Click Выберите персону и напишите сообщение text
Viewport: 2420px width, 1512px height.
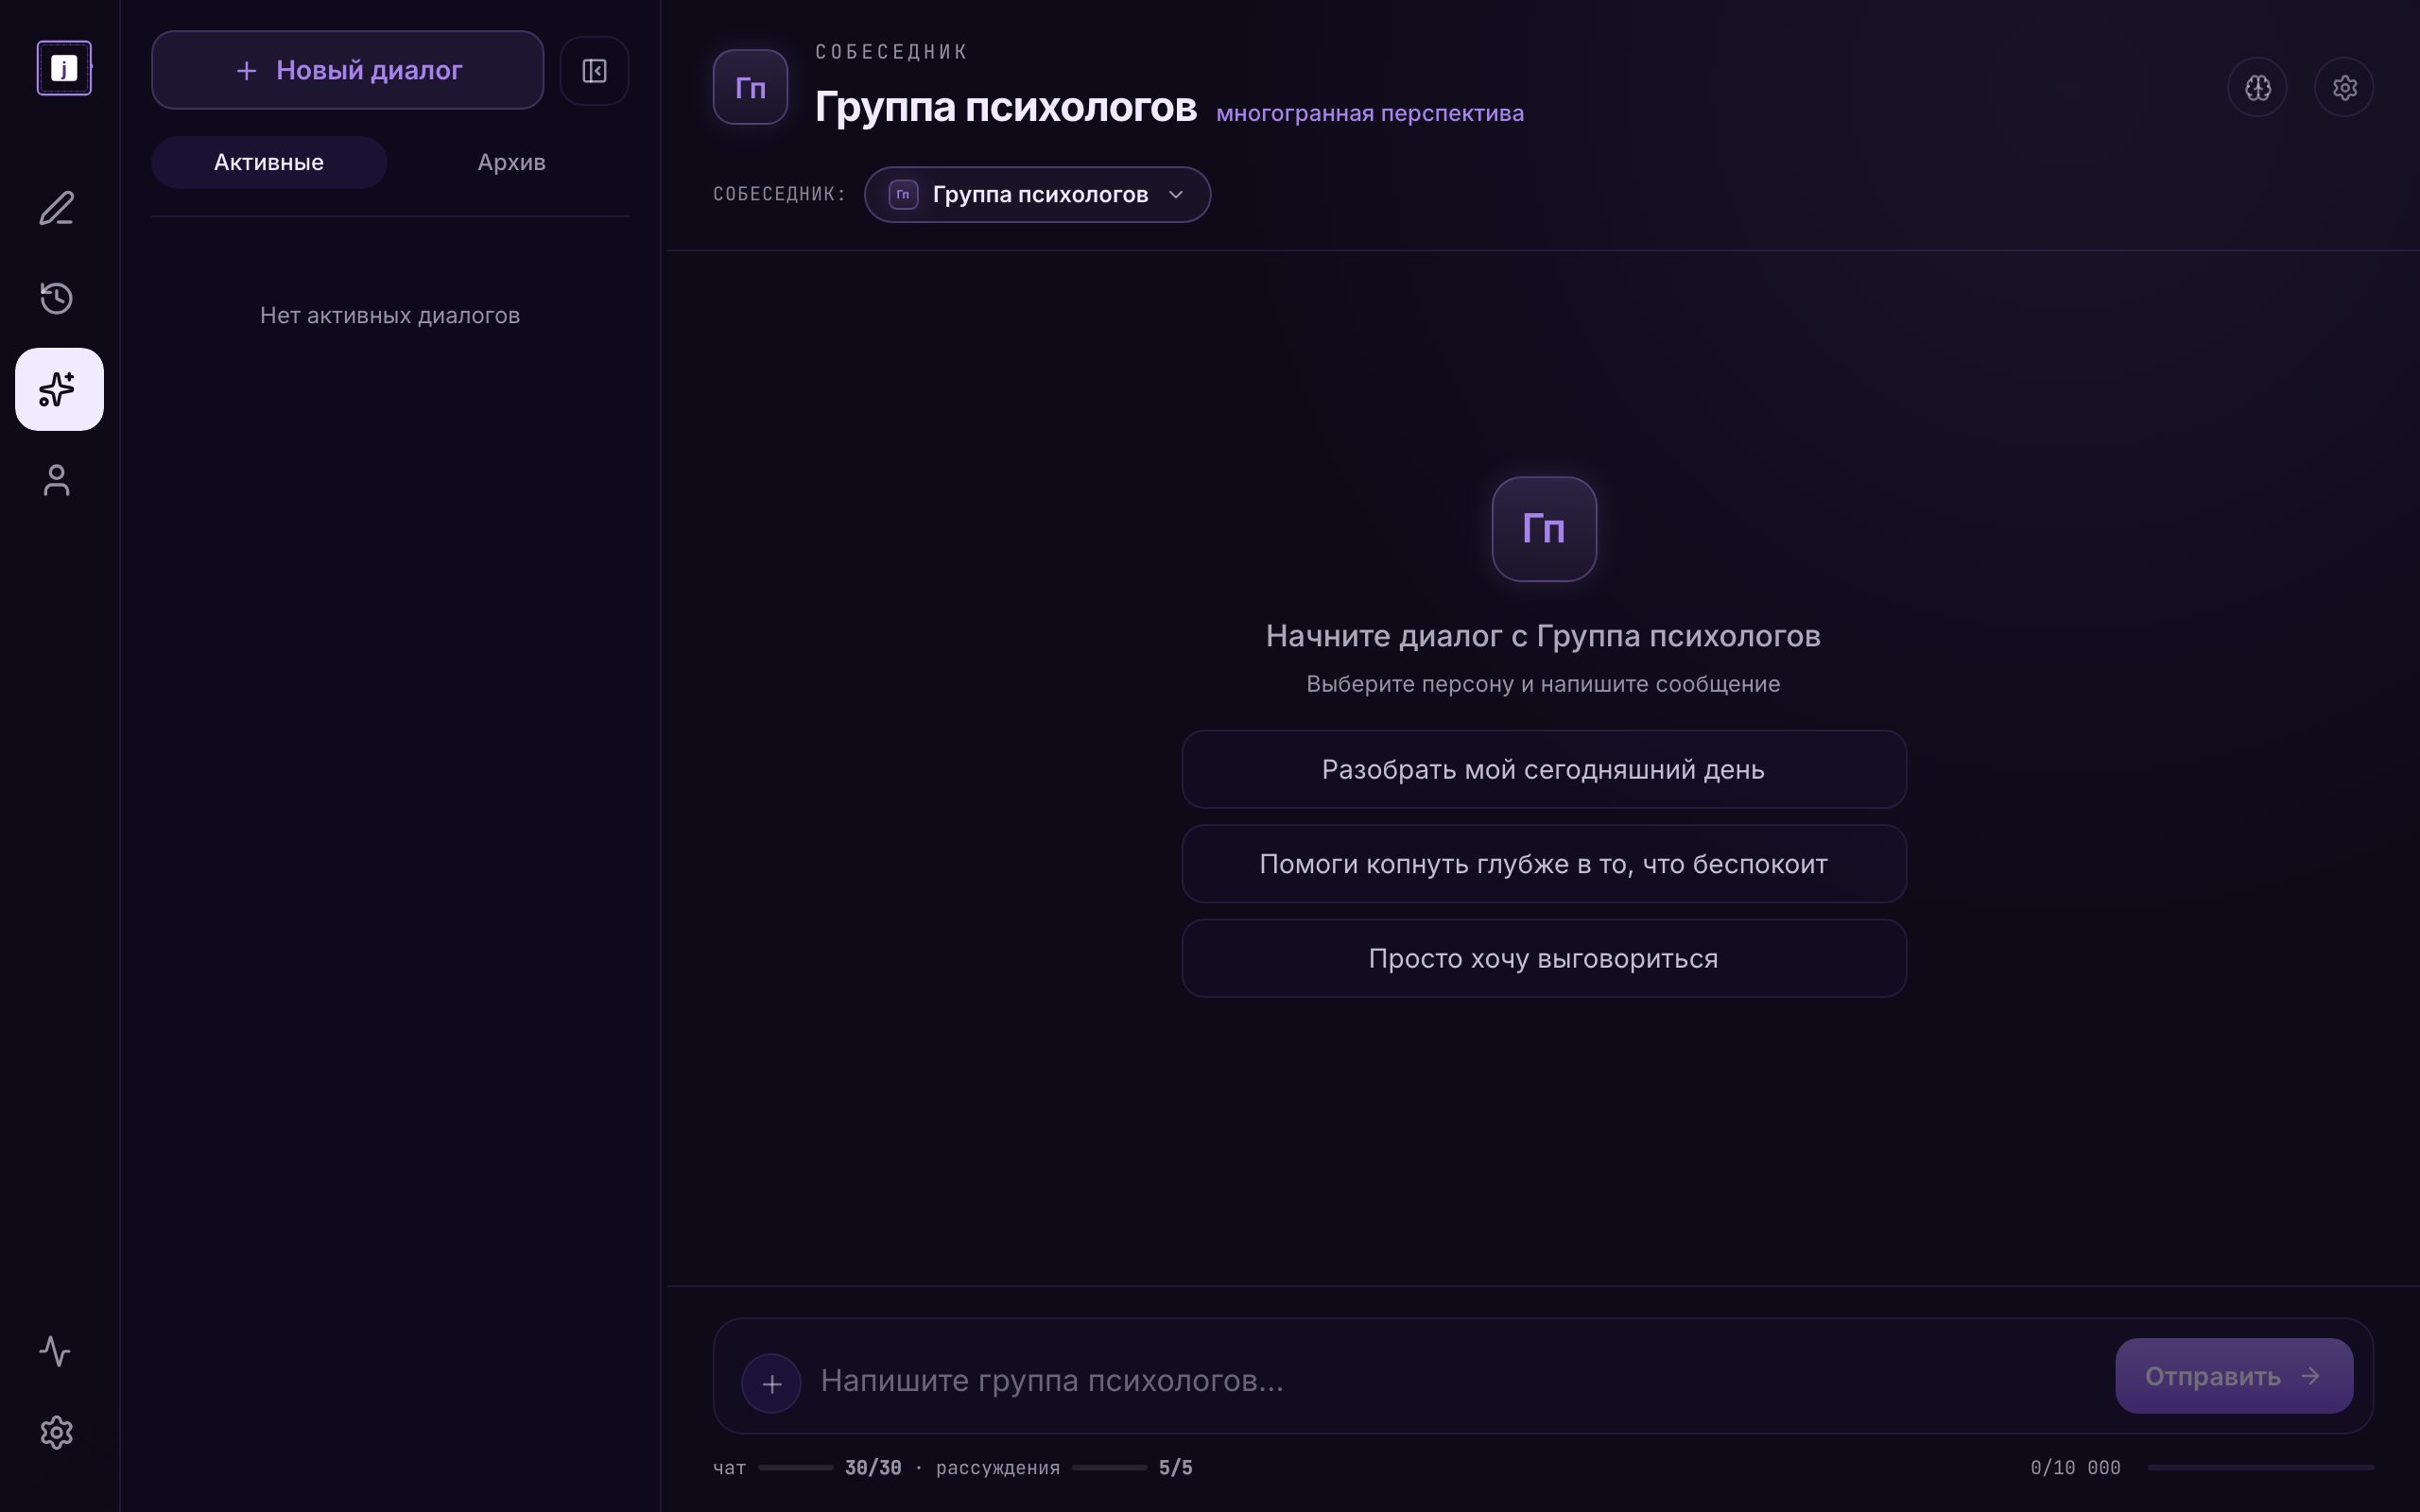[x=1543, y=684]
